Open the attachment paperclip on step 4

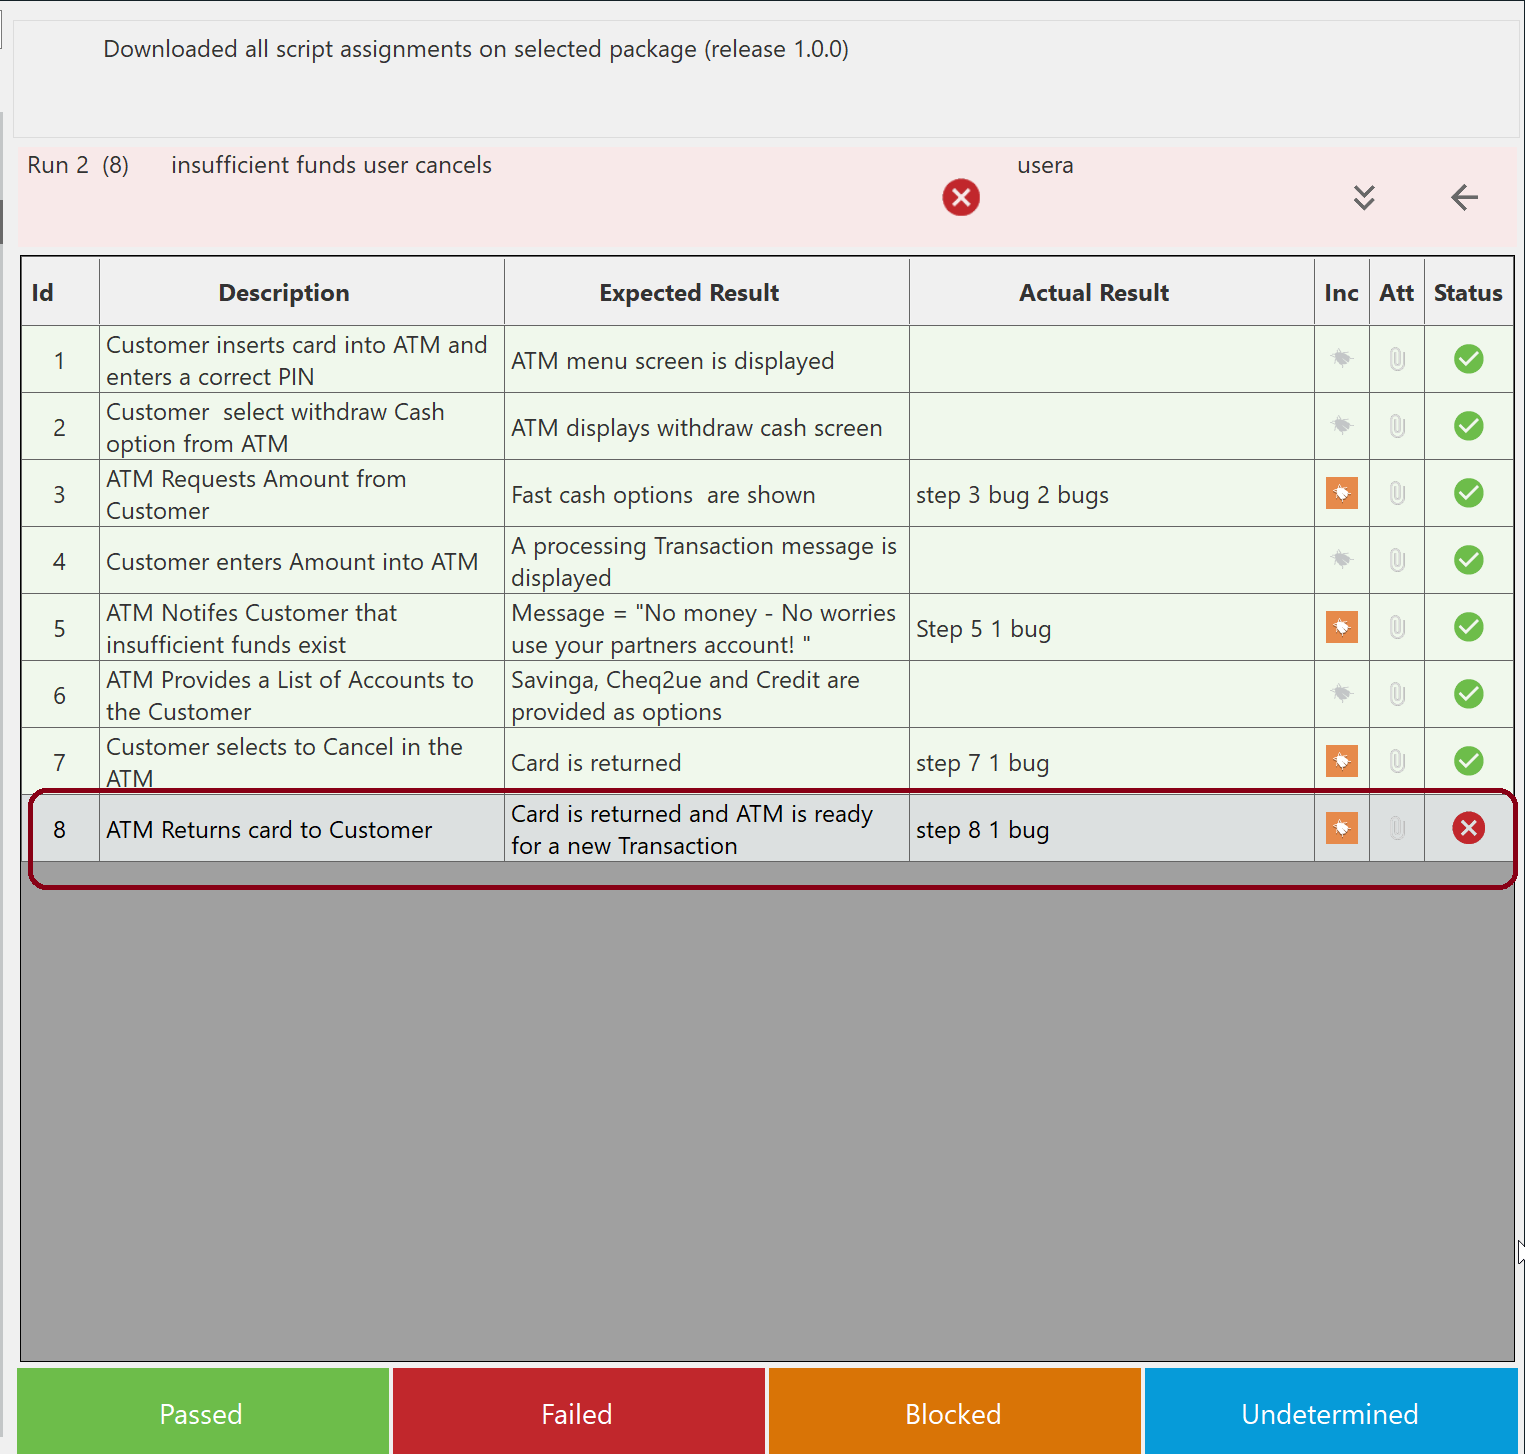point(1397,560)
